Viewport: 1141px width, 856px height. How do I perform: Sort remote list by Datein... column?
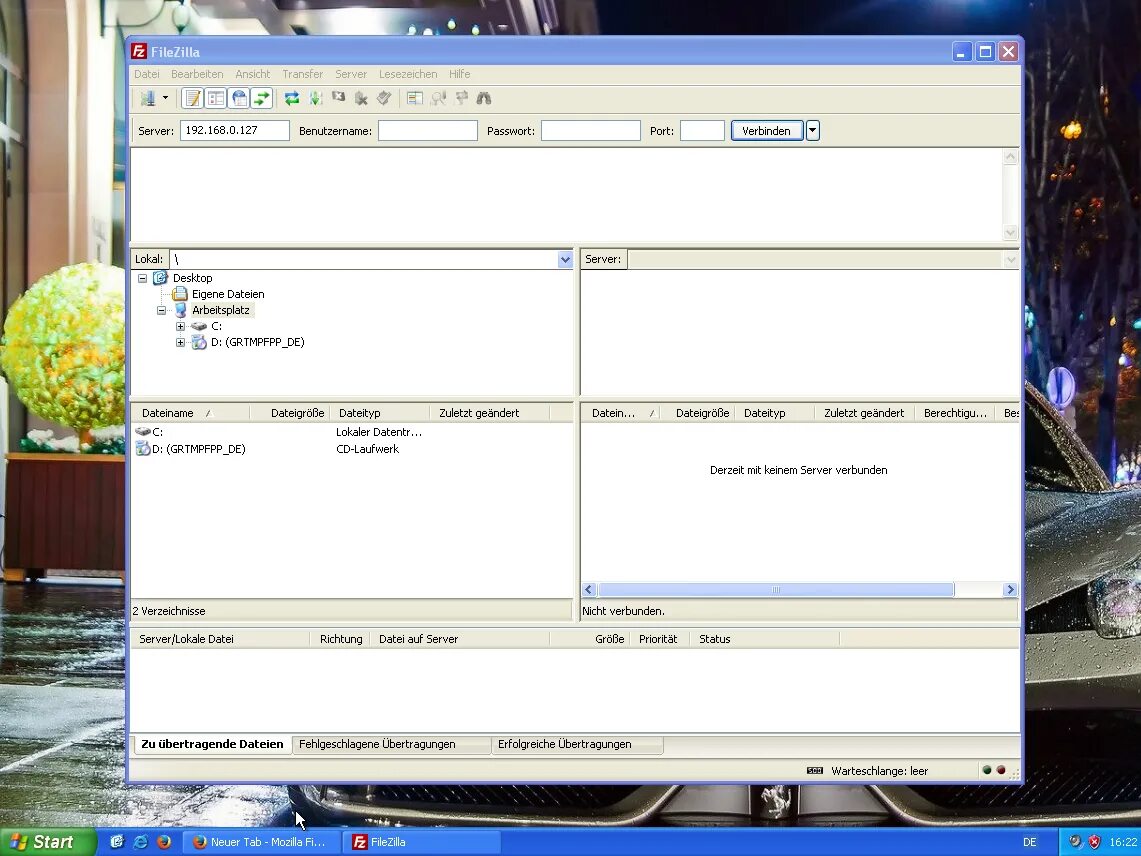(621, 413)
